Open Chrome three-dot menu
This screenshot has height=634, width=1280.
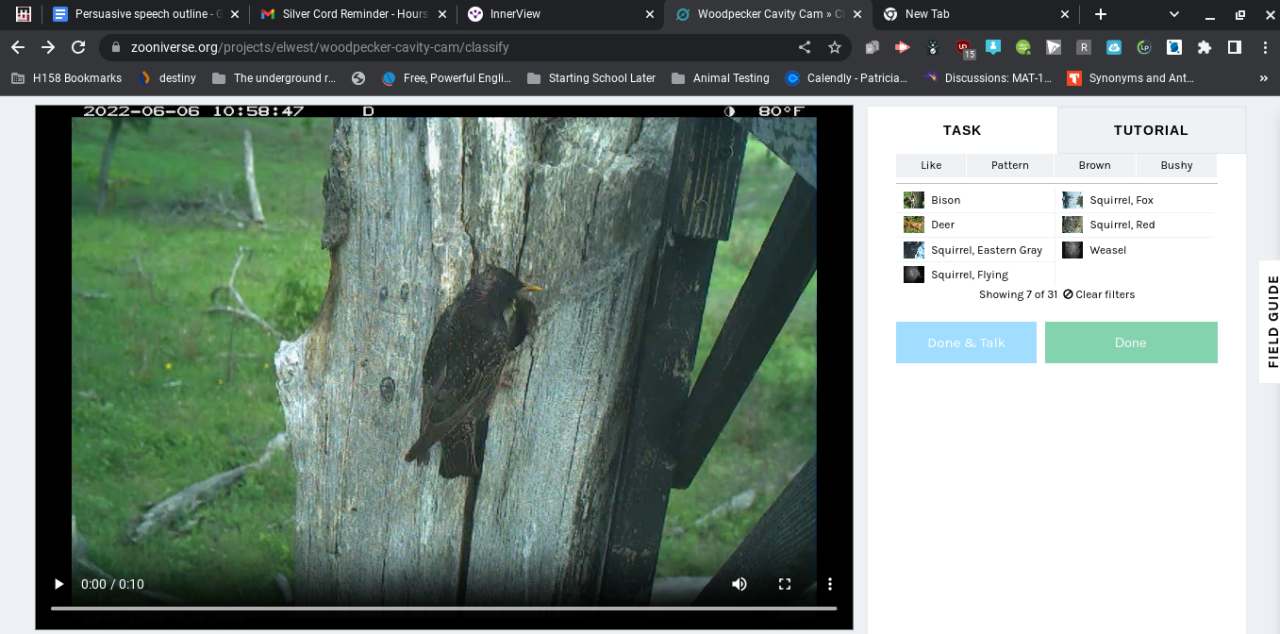(x=1263, y=47)
